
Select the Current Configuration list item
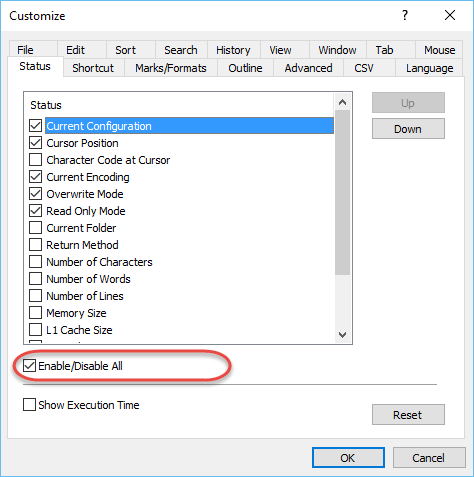pos(189,126)
